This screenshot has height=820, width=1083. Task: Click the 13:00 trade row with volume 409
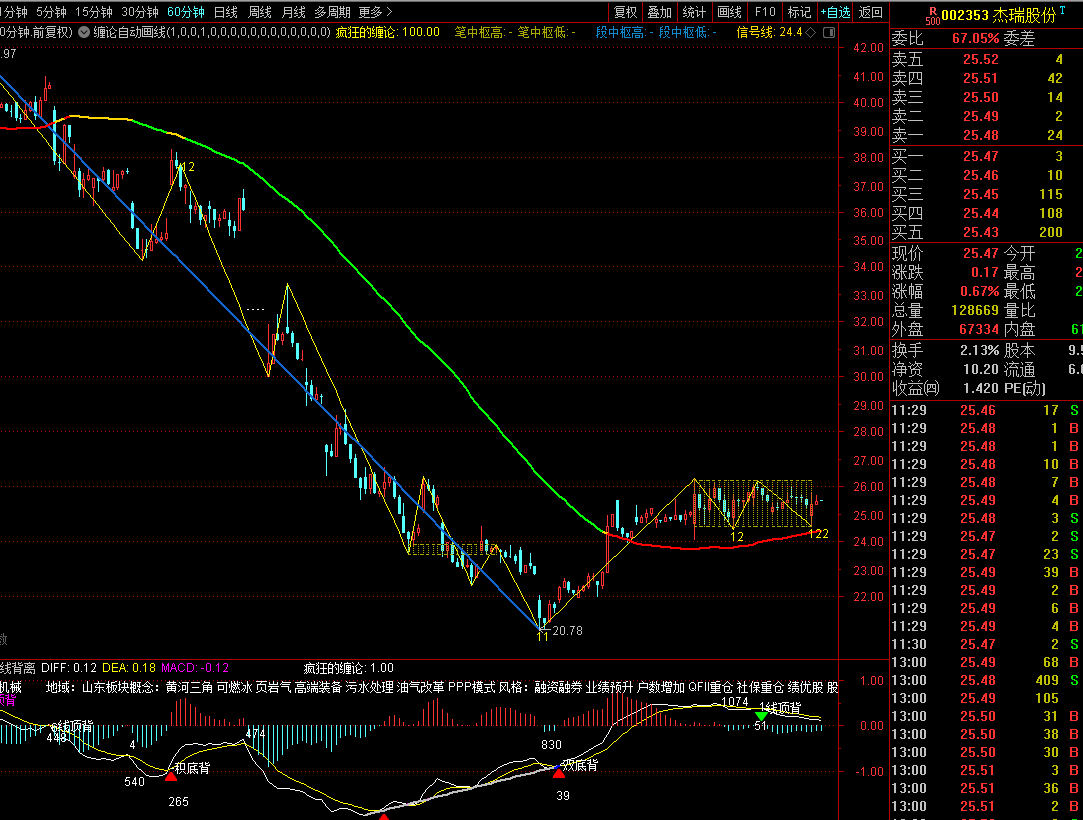coord(986,680)
